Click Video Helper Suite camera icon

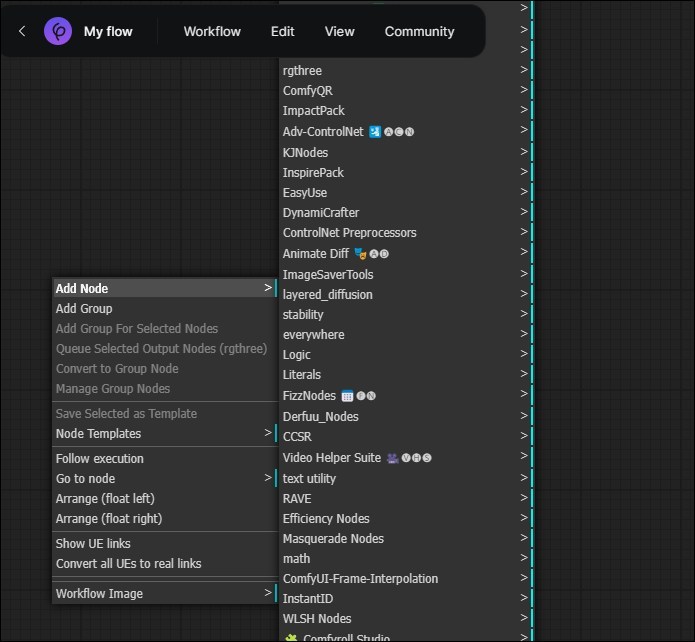tap(392, 458)
